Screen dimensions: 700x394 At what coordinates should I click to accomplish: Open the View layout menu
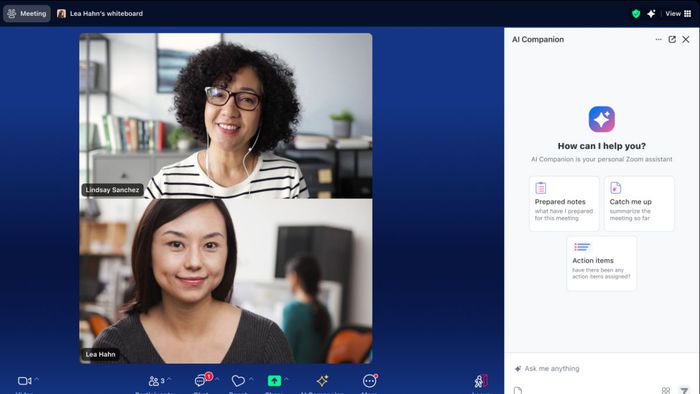coord(678,14)
